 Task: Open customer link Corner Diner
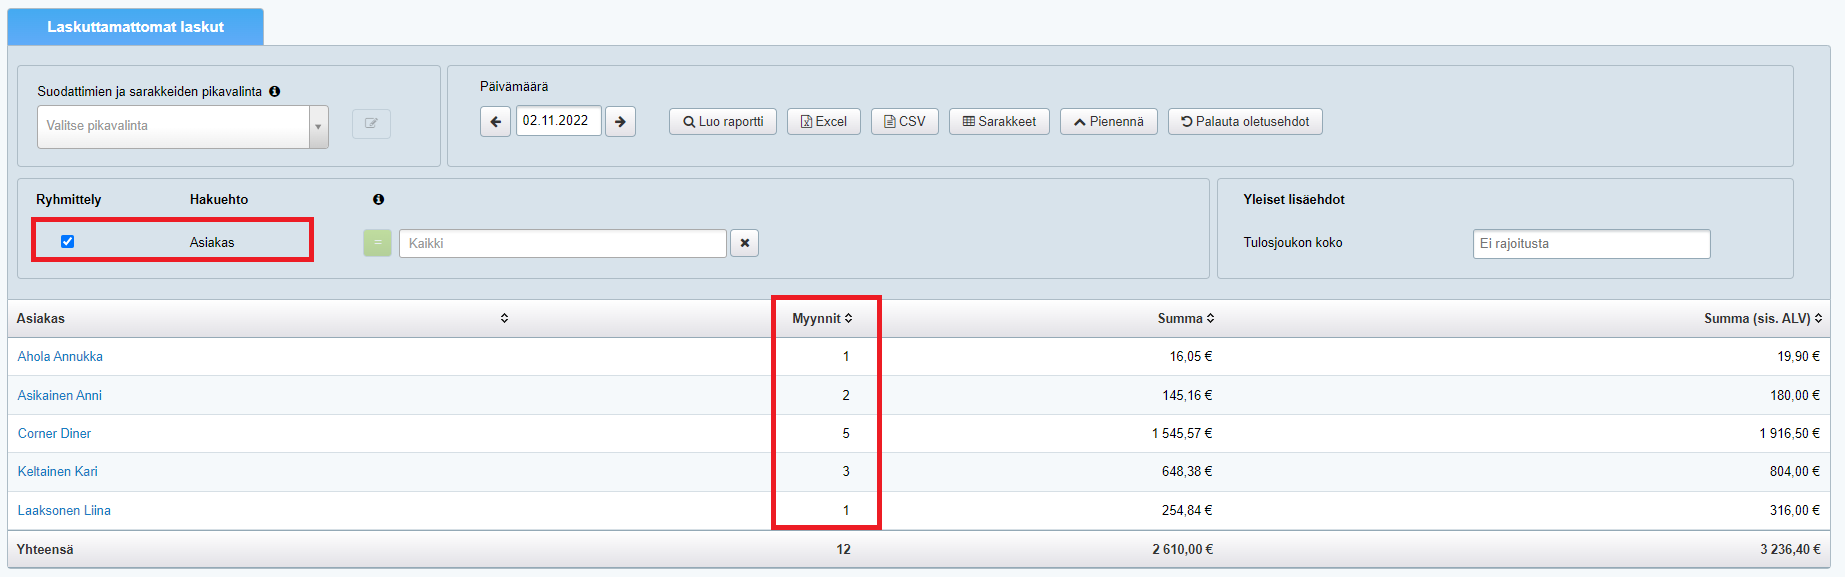tap(54, 433)
